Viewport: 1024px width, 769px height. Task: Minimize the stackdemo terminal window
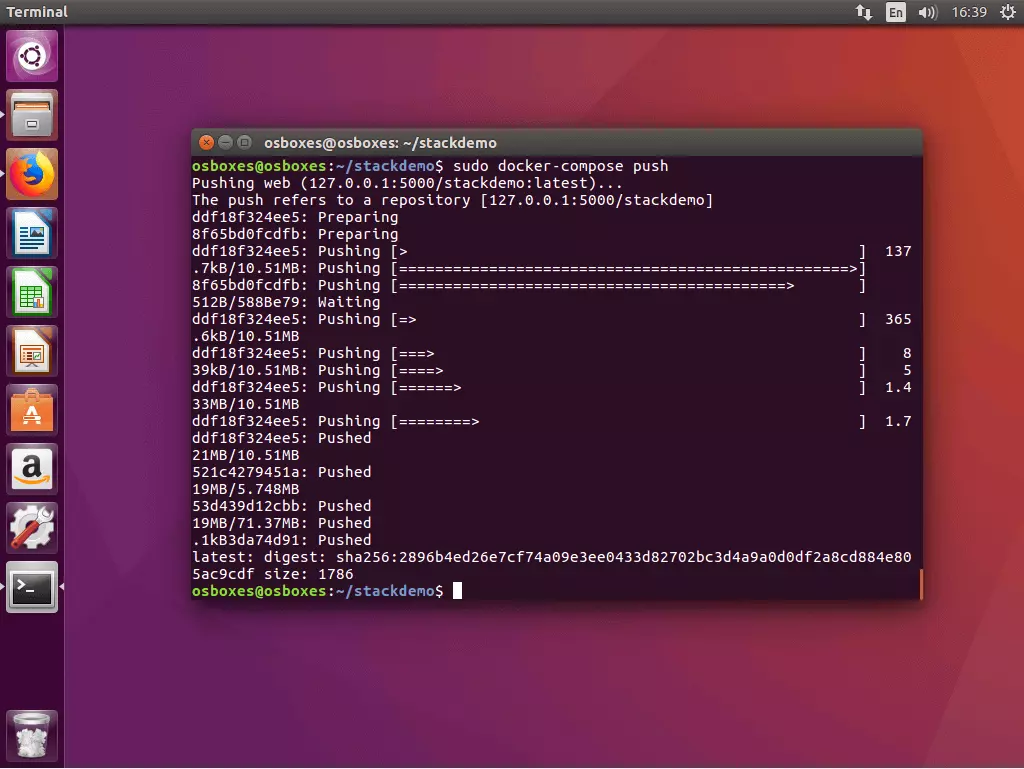click(x=225, y=142)
